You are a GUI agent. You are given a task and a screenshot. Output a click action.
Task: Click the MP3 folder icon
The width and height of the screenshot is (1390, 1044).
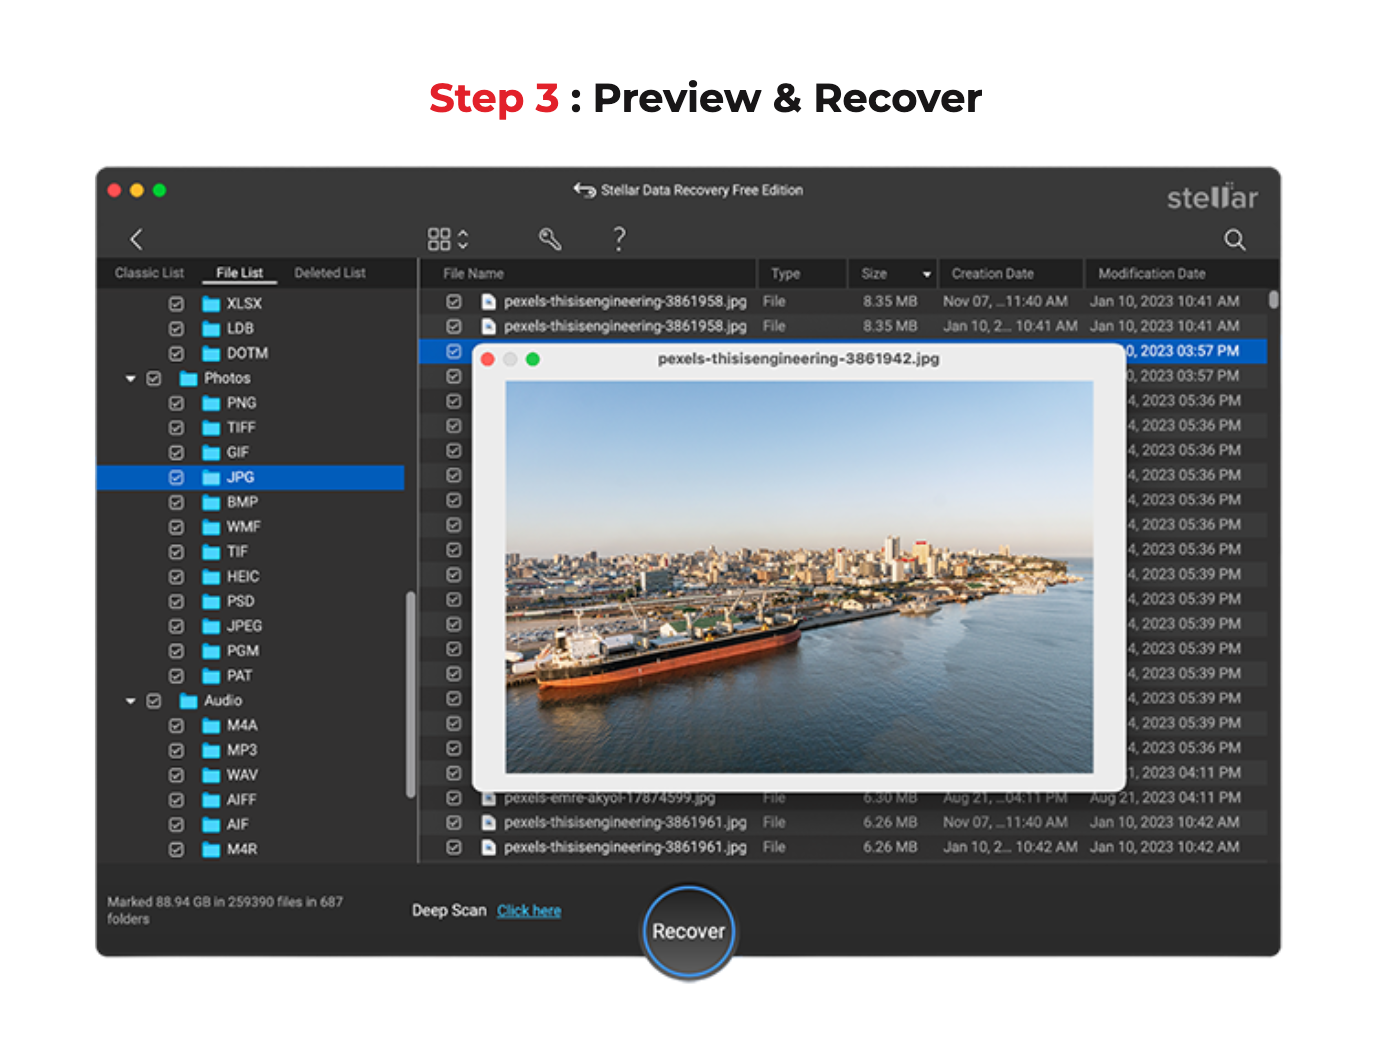click(211, 751)
